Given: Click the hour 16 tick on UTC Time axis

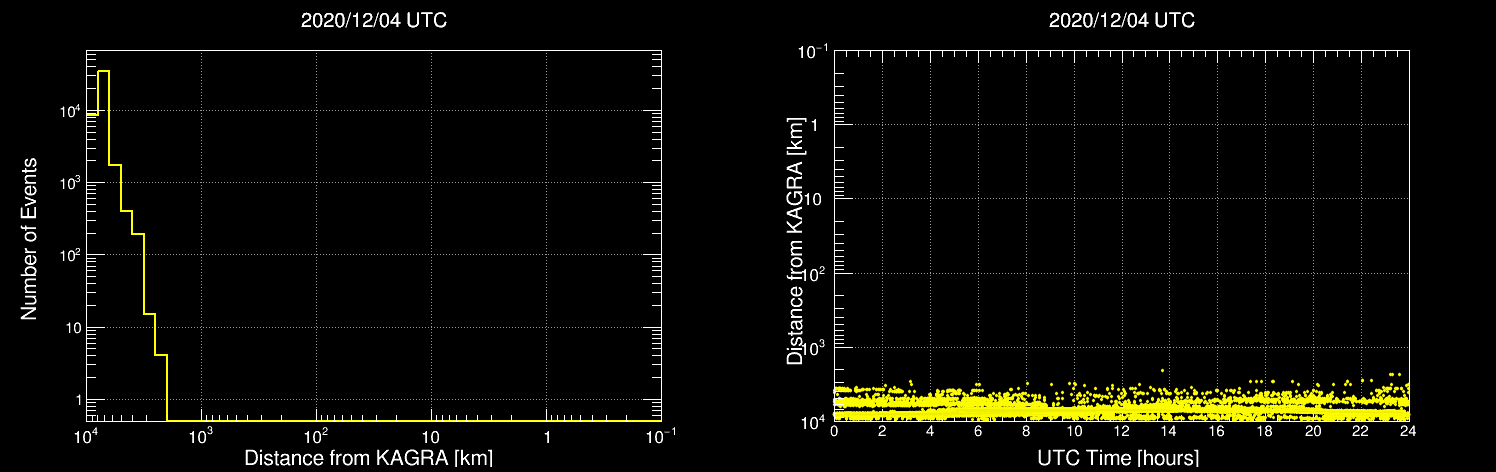Looking at the screenshot, I should point(1217,432).
